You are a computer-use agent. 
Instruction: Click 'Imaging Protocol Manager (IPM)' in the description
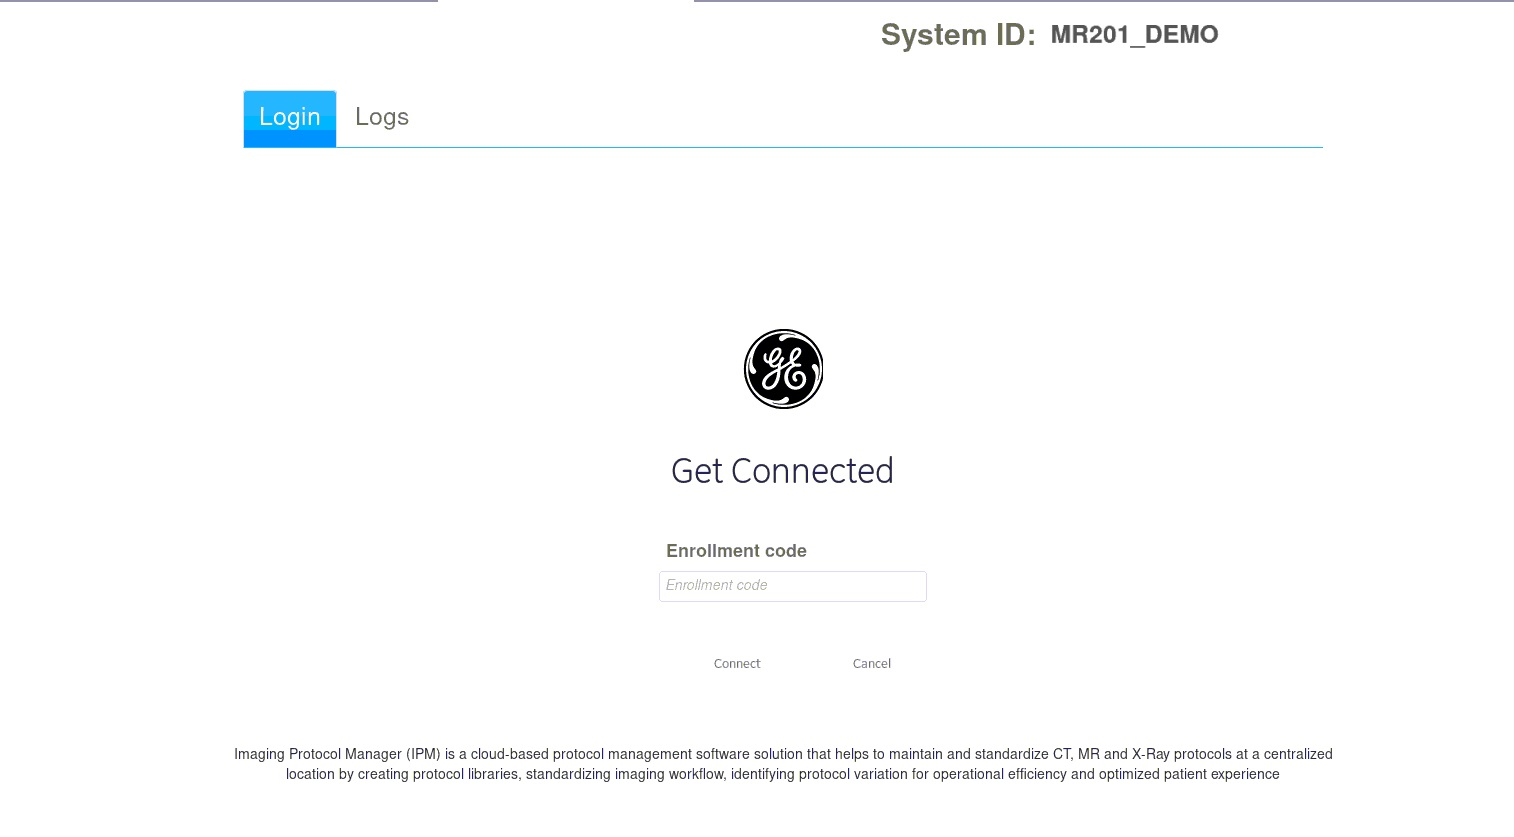[337, 754]
